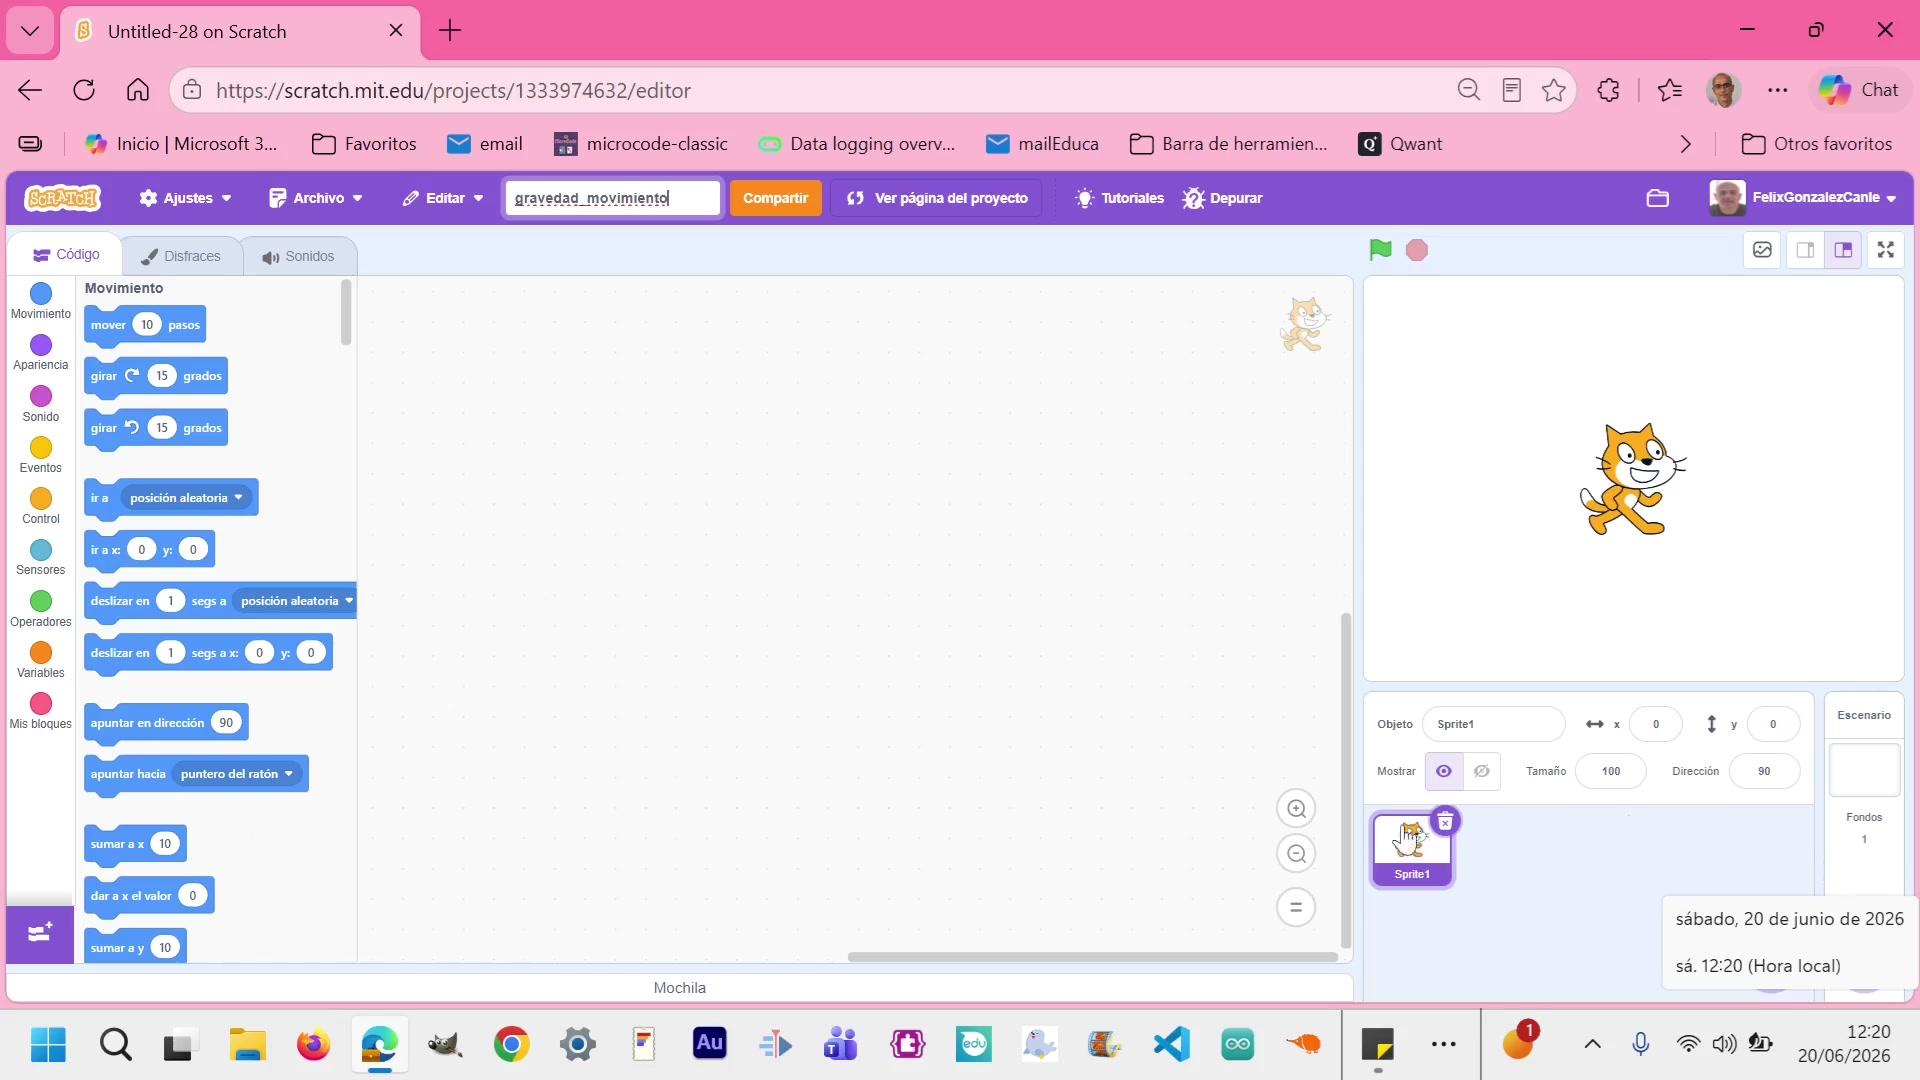The height and width of the screenshot is (1080, 1920).
Task: Switch to small stage layout
Action: coord(1805,250)
